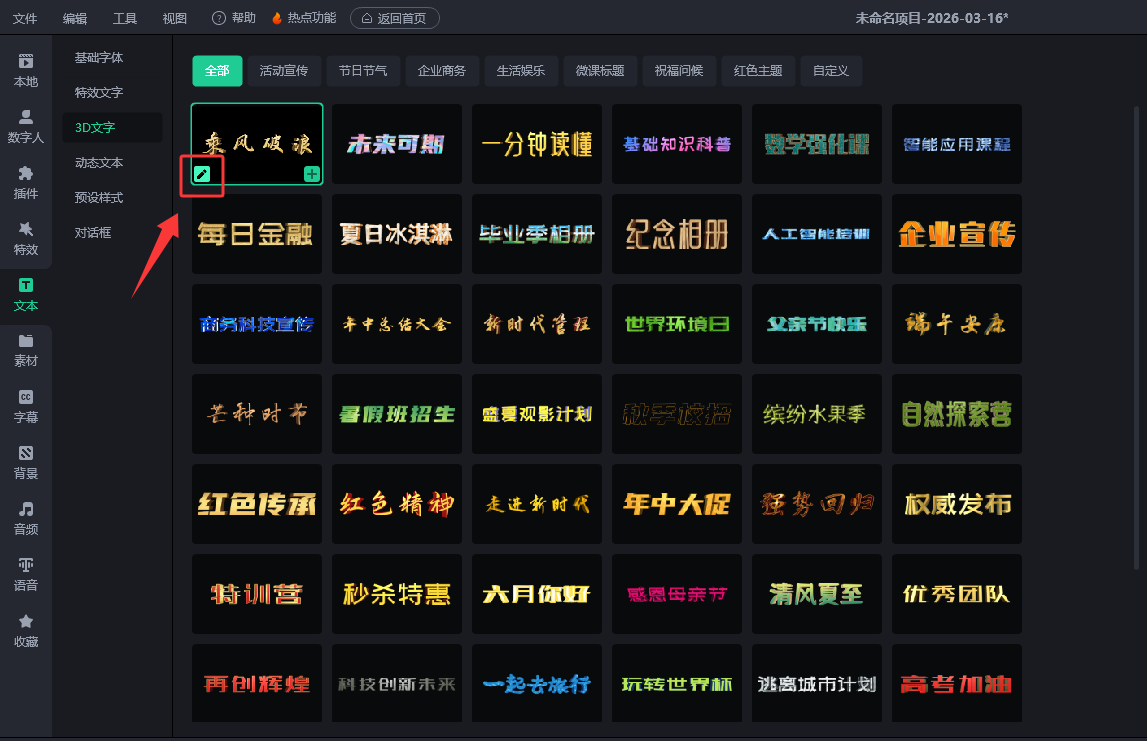Screen dimensions: 1147x741
Task: Open the 工具 menu
Action: pos(125,18)
